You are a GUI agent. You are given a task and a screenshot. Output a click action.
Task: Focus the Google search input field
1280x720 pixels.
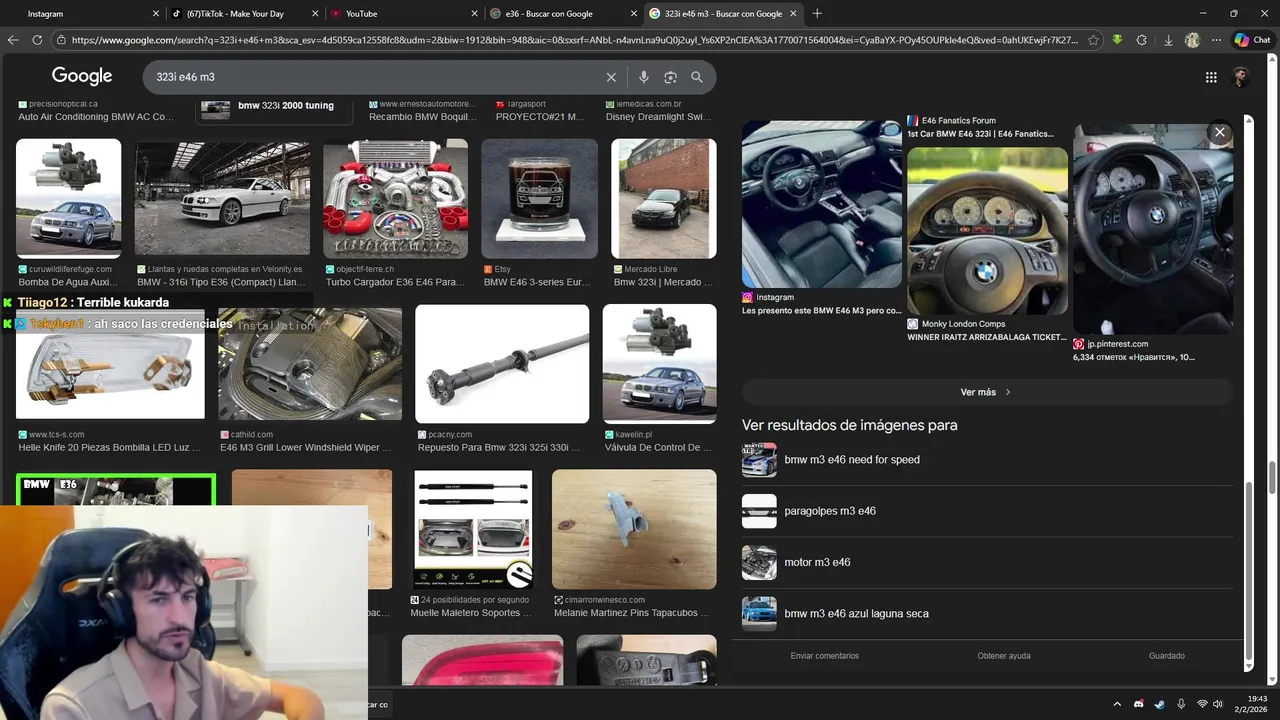(375, 77)
